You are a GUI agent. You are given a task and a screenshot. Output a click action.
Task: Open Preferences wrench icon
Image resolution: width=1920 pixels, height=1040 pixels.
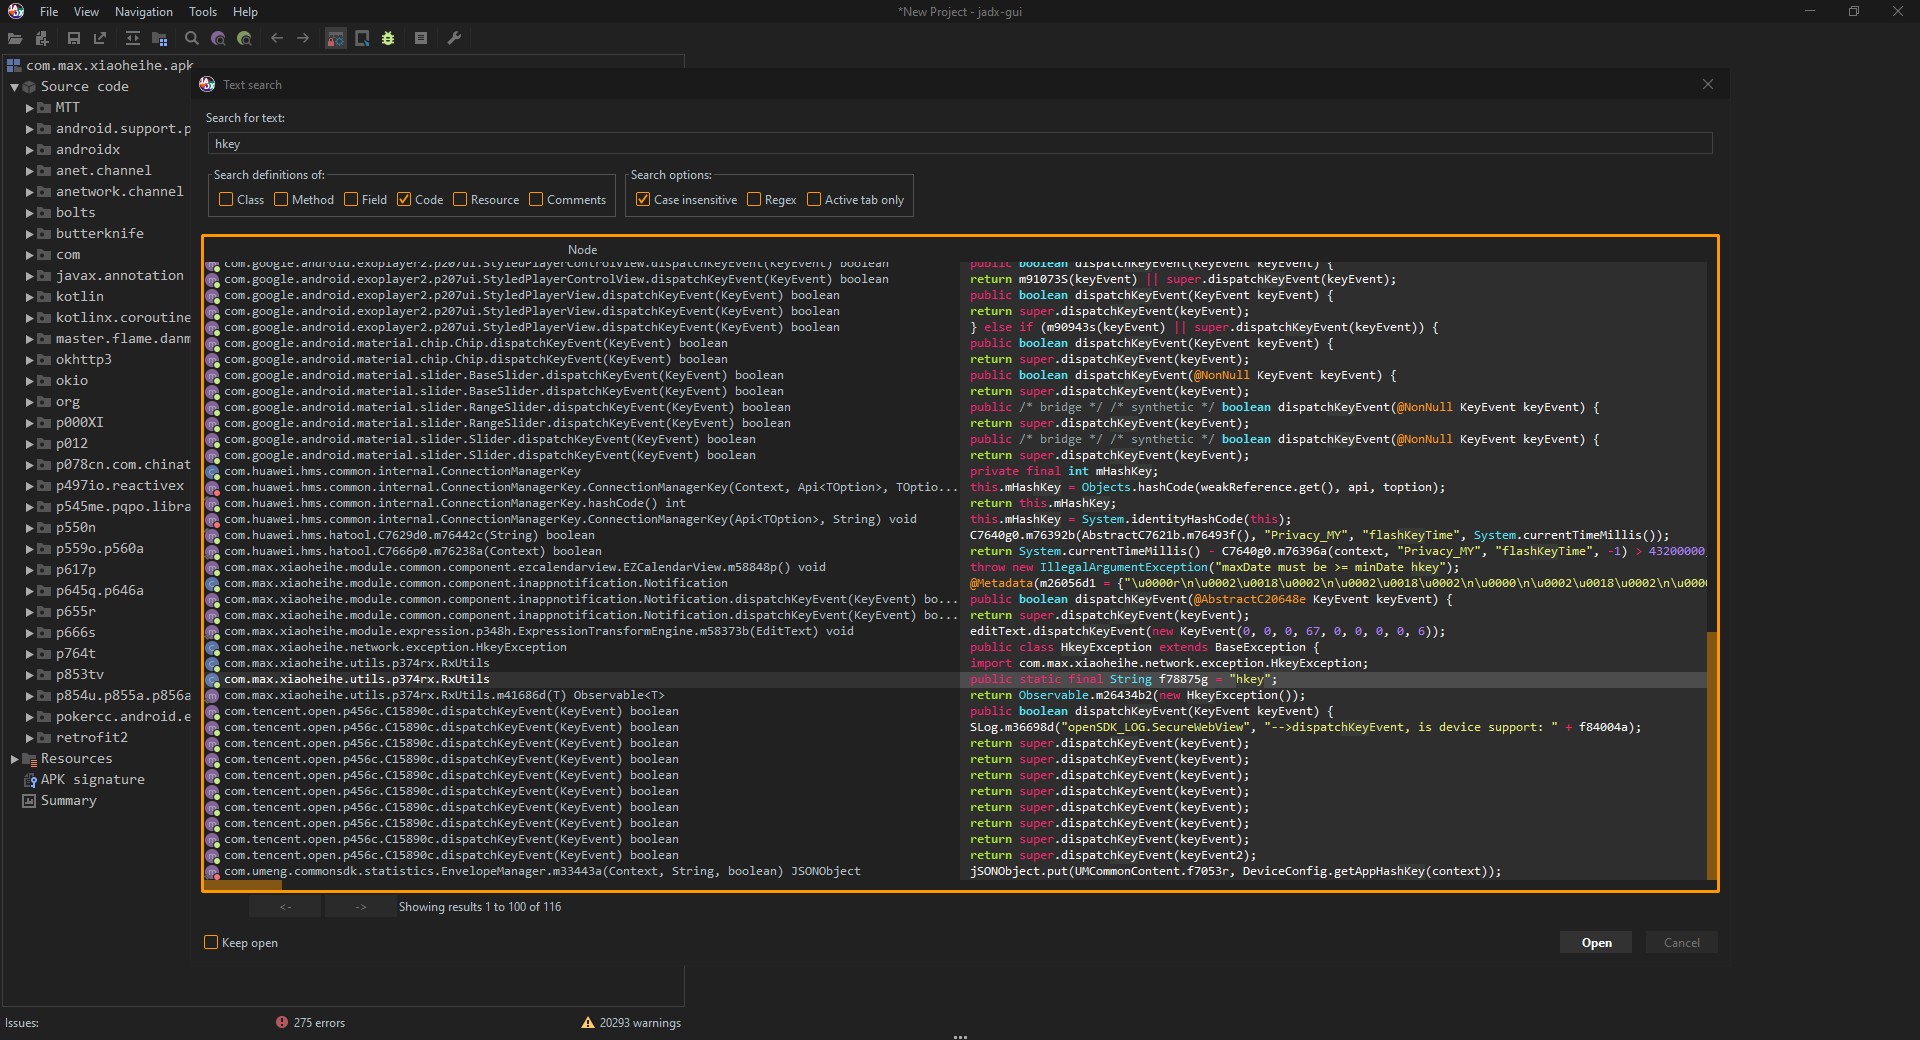coord(454,38)
